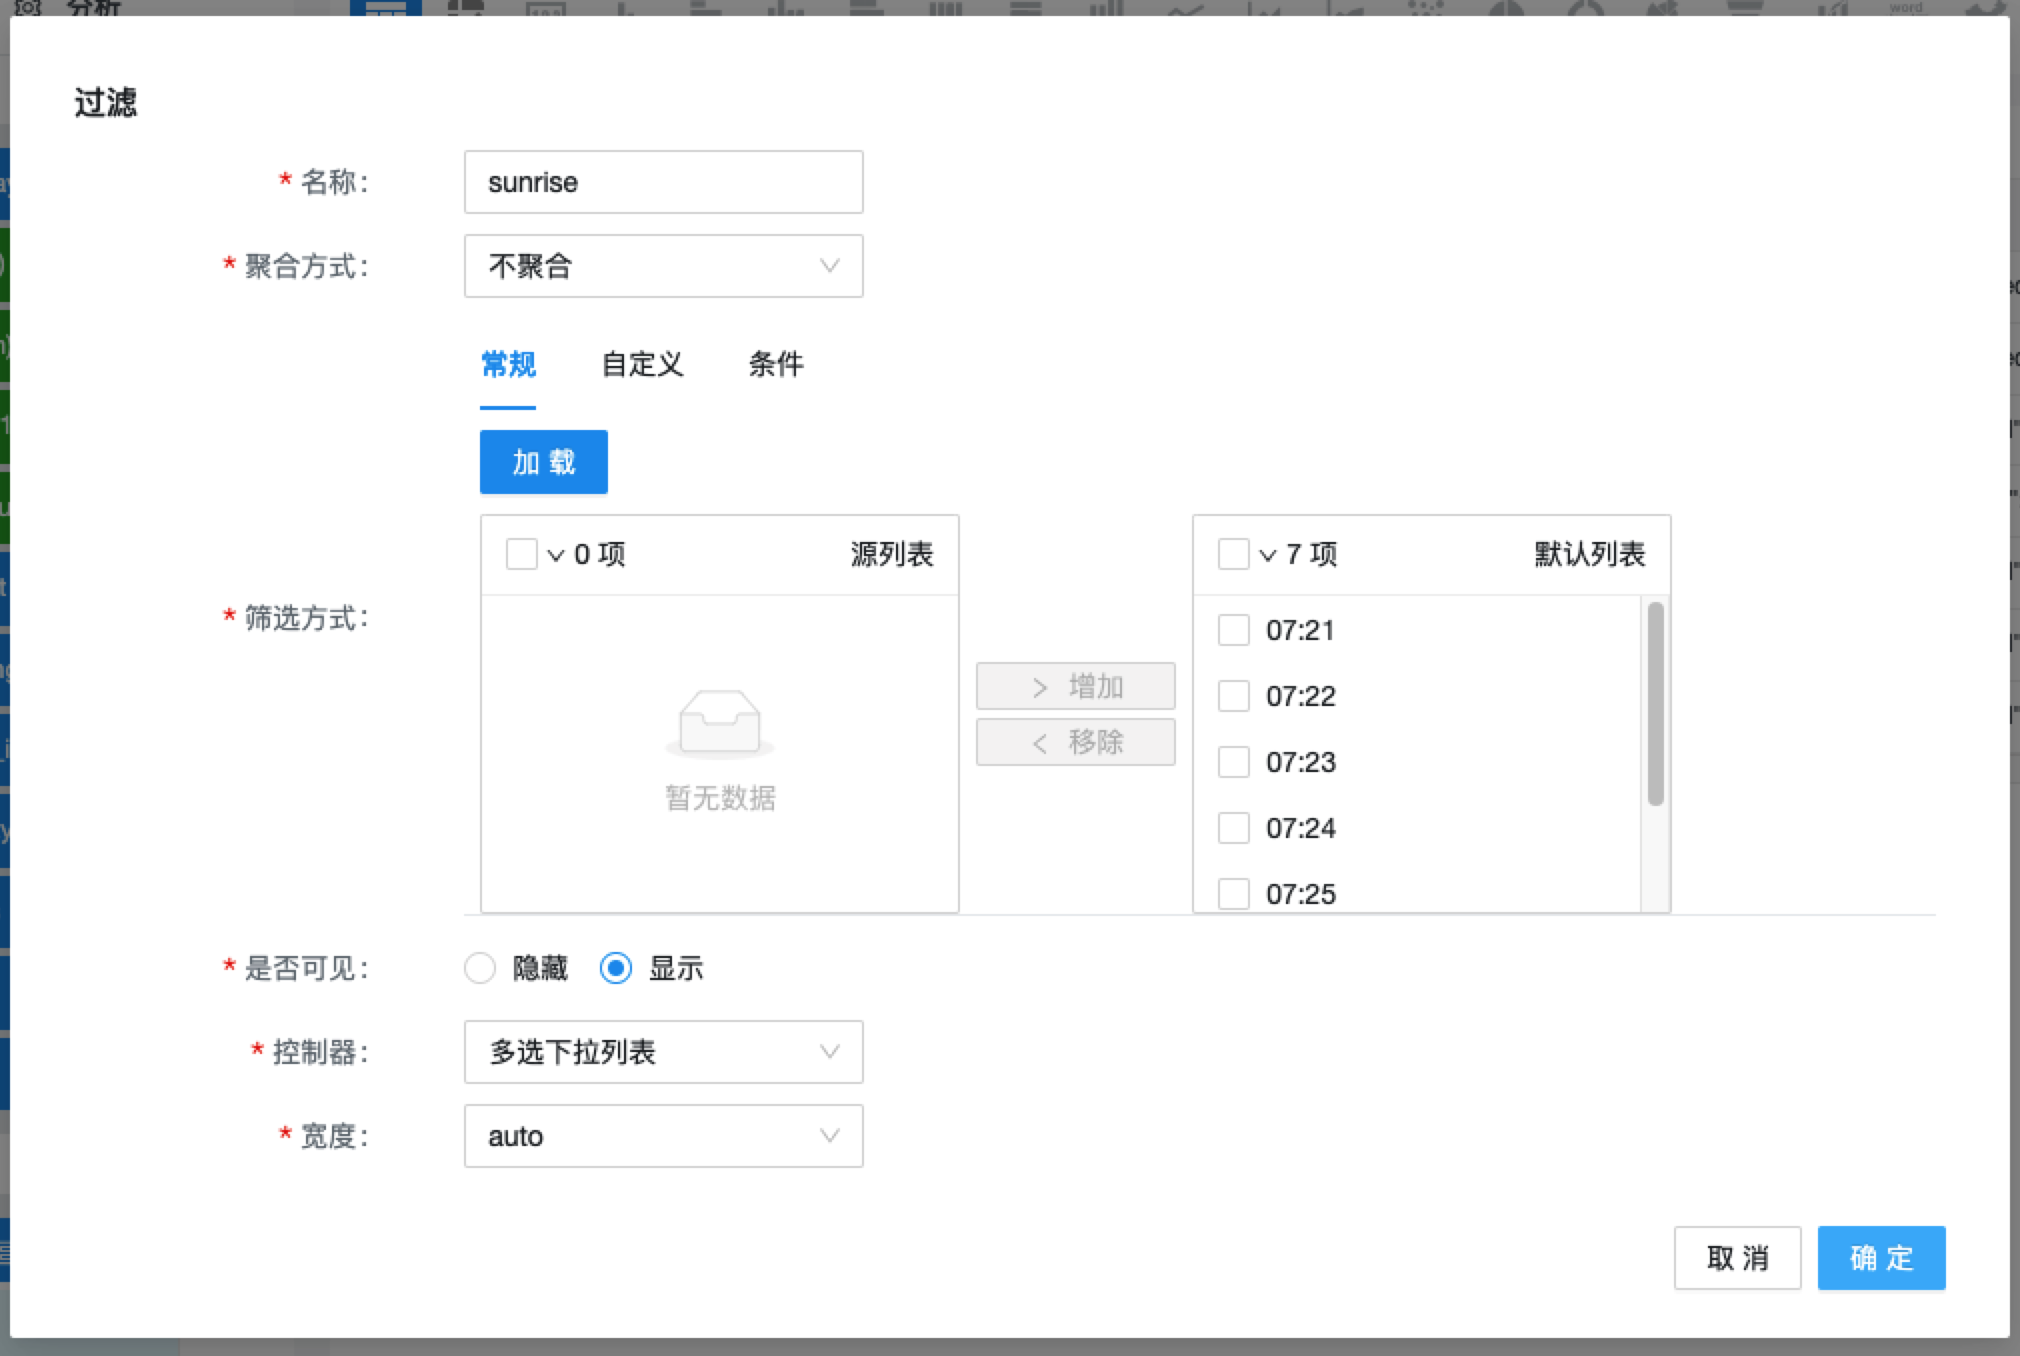
Task: Click the 确定 button to confirm
Action: point(1880,1258)
